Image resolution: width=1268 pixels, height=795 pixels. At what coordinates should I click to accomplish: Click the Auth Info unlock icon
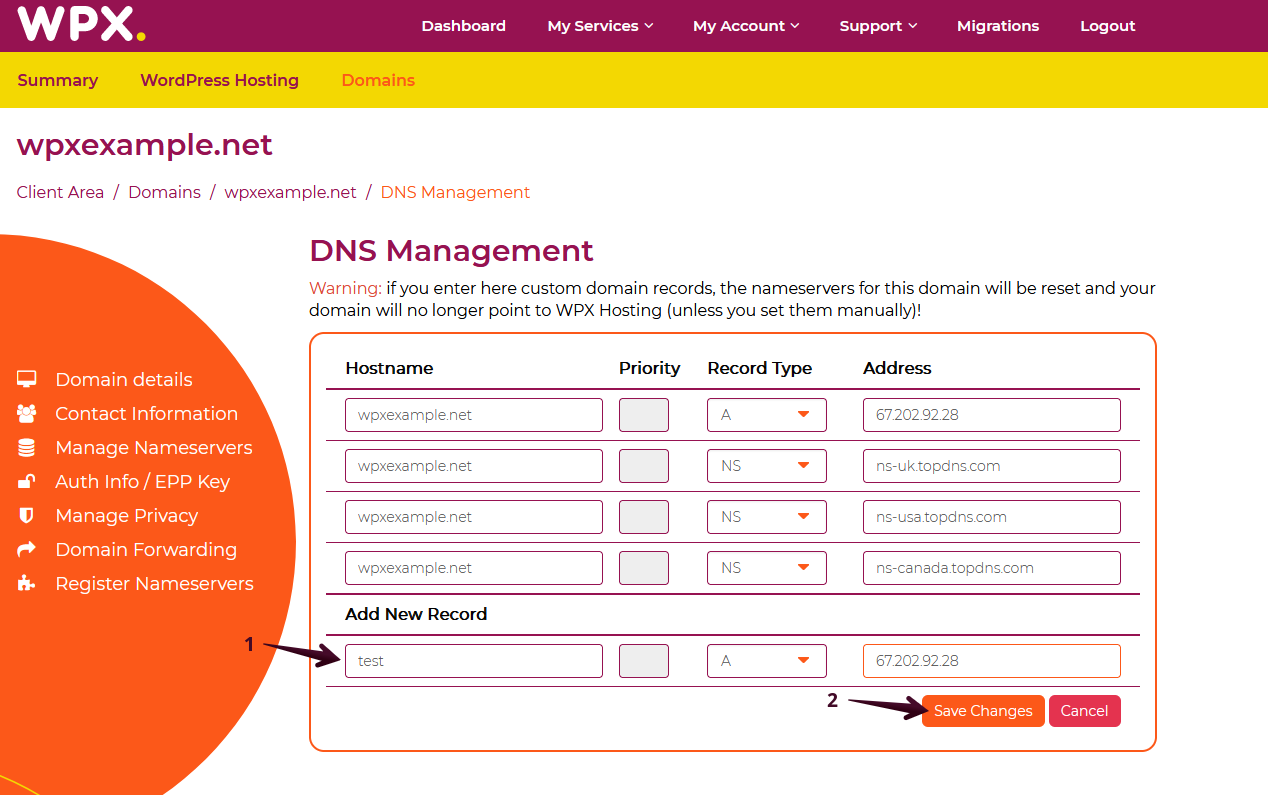coord(27,481)
